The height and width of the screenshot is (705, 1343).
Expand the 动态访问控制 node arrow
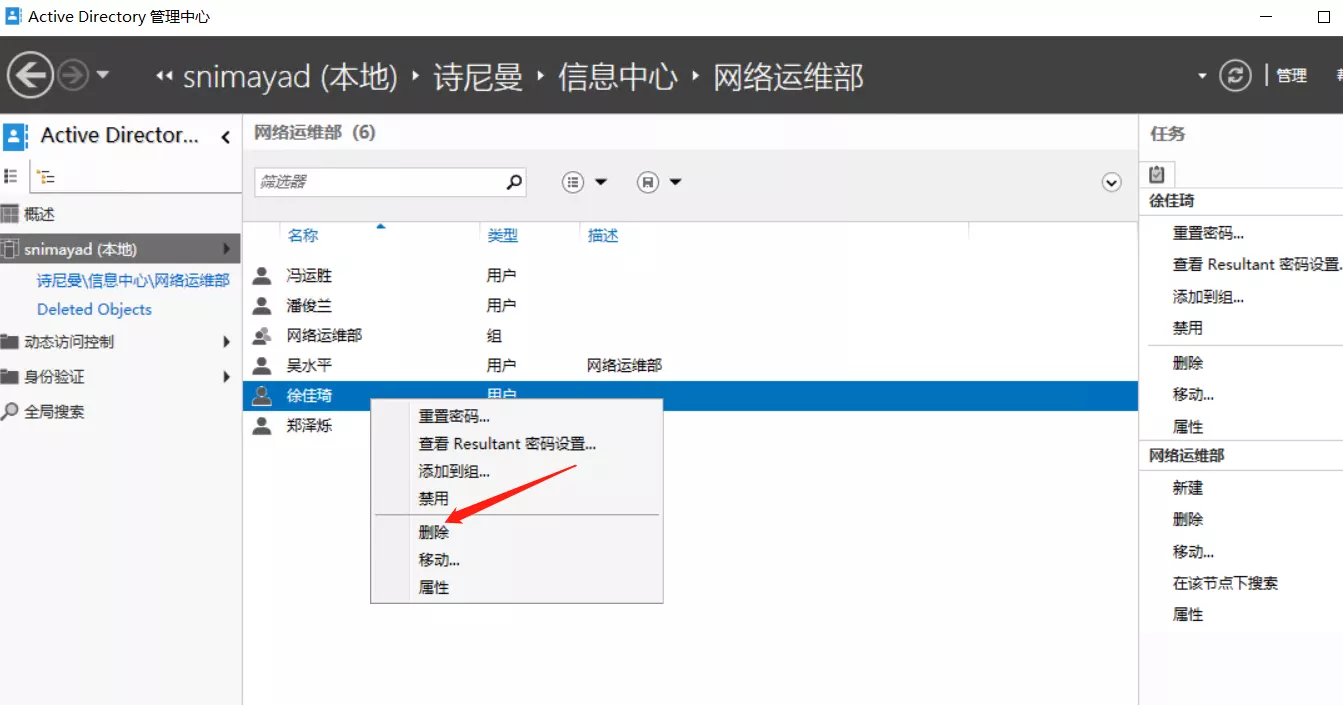point(227,342)
